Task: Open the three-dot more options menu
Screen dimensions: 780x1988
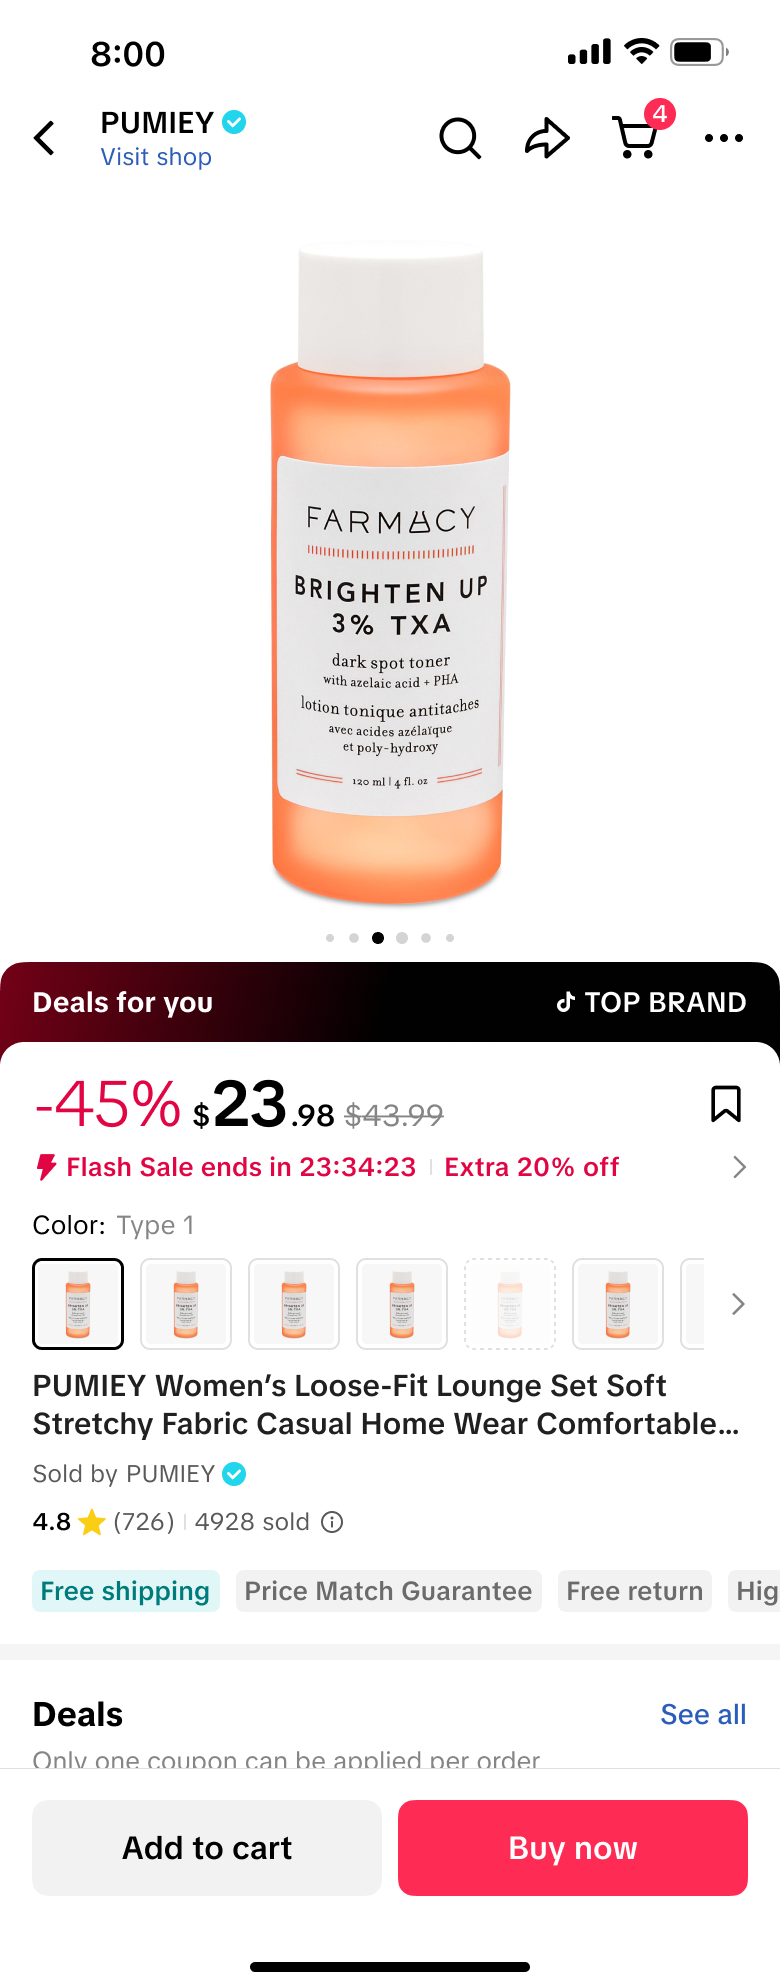Action: point(723,138)
